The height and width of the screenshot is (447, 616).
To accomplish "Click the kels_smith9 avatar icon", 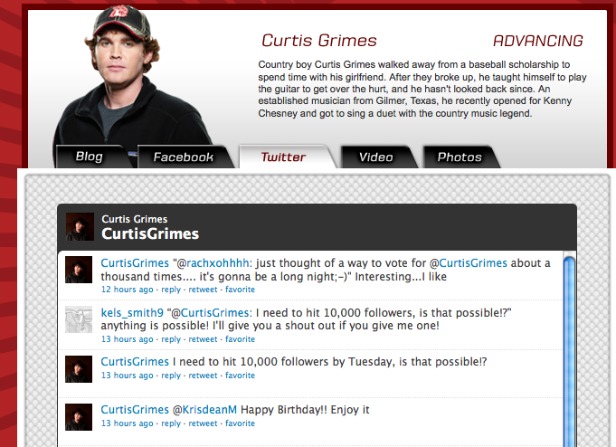I will (x=79, y=318).
